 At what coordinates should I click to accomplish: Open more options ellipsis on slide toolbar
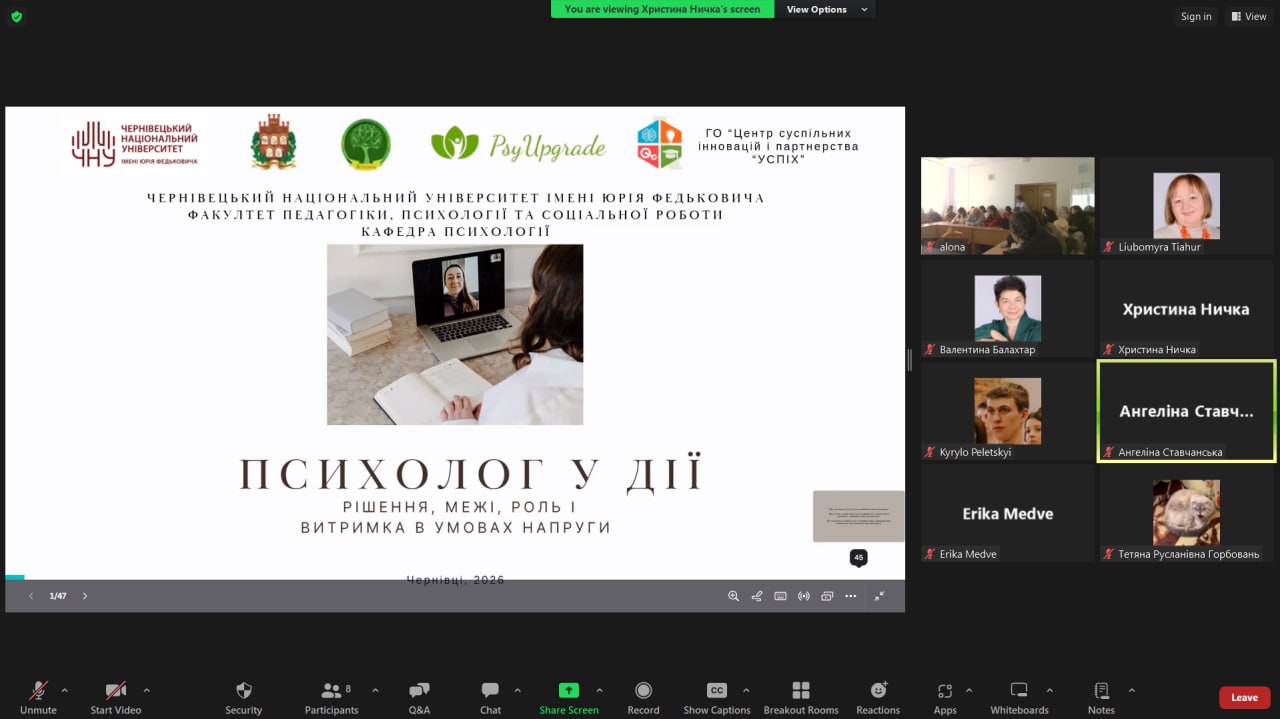click(850, 596)
